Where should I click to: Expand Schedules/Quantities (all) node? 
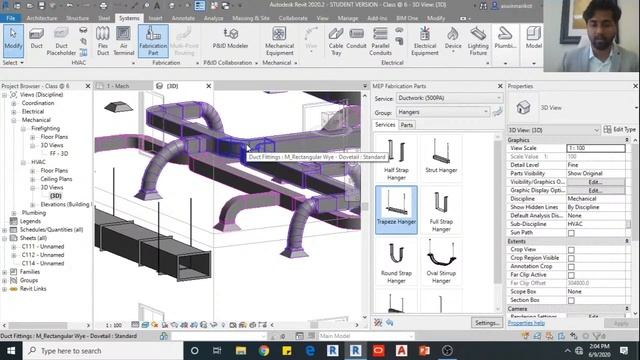pyautogui.click(x=4, y=230)
